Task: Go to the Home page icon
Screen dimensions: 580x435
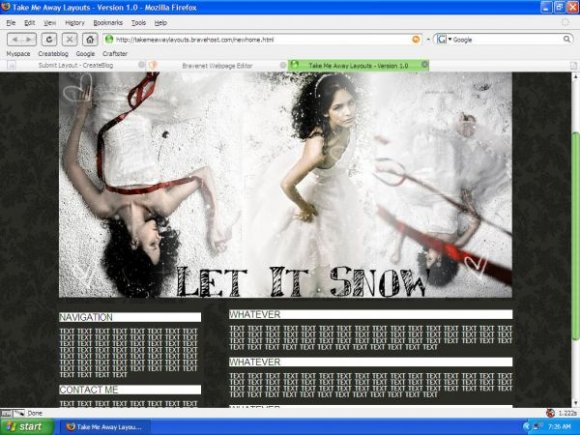Action: click(x=90, y=39)
